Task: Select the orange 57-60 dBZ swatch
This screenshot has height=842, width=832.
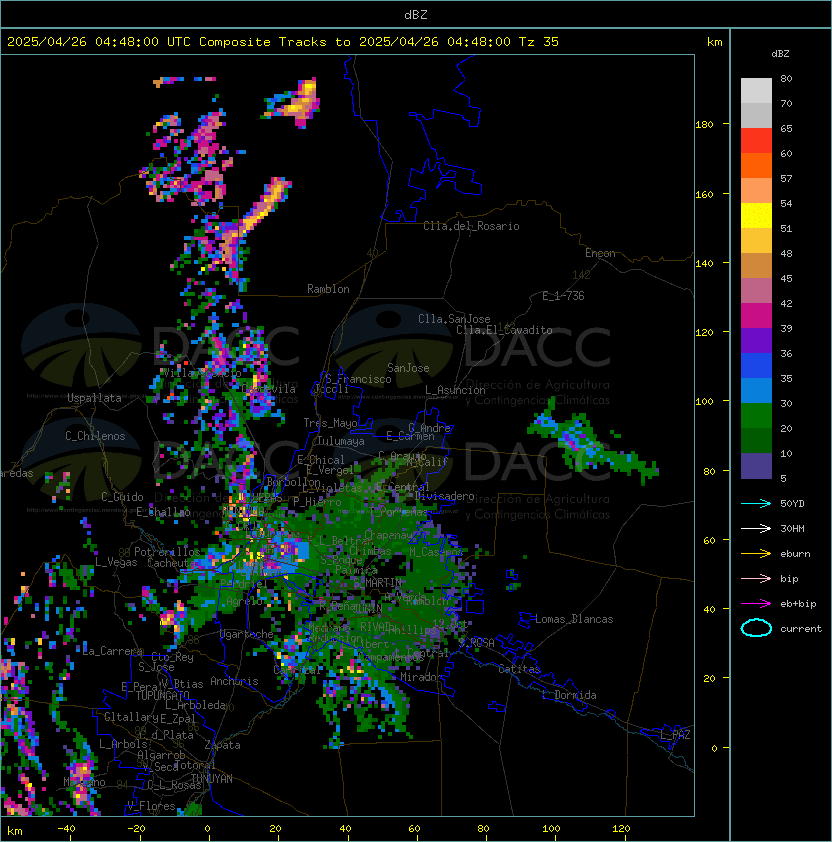Action: tap(756, 165)
